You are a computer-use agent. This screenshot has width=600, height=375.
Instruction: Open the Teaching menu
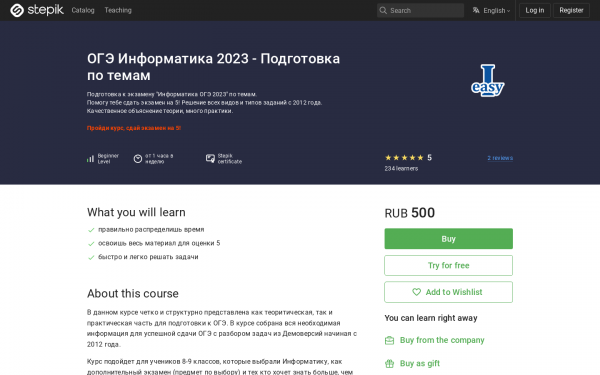coord(118,10)
